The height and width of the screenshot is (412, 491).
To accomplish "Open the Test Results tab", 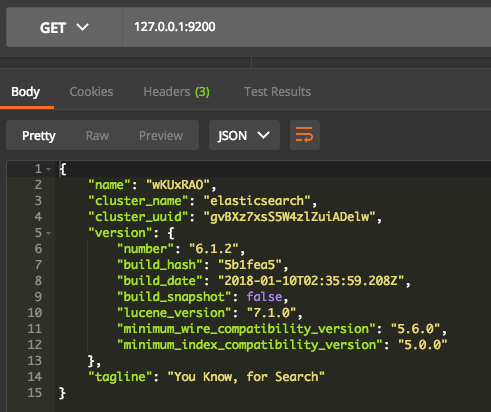I will (277, 92).
